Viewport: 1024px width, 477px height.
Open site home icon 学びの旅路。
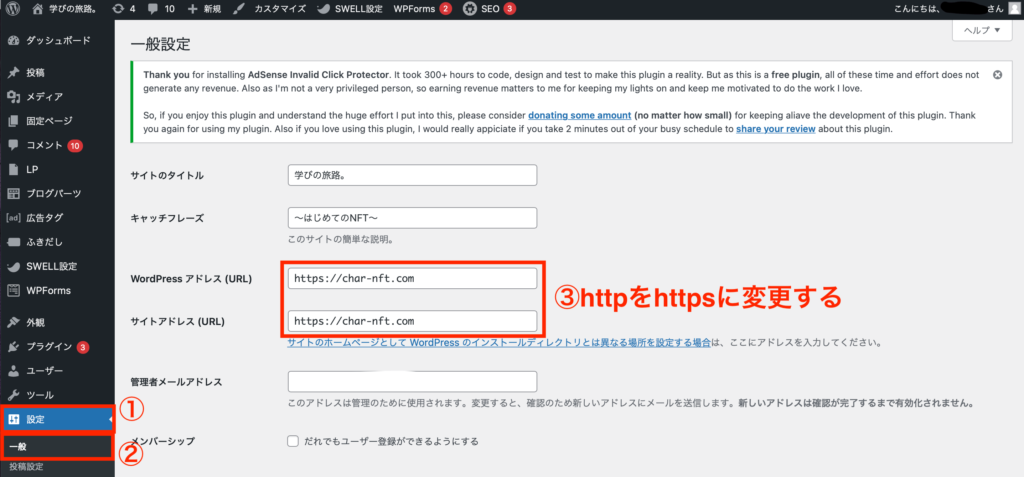click(38, 8)
